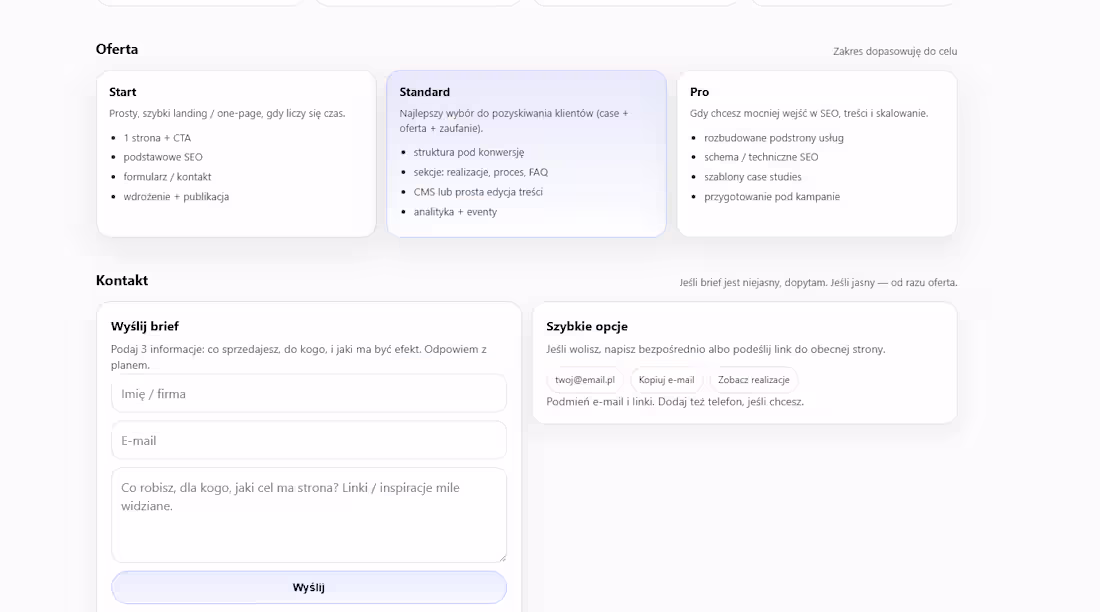Click the Szybkie opcje card heading
This screenshot has height=612, width=1100.
coord(587,326)
